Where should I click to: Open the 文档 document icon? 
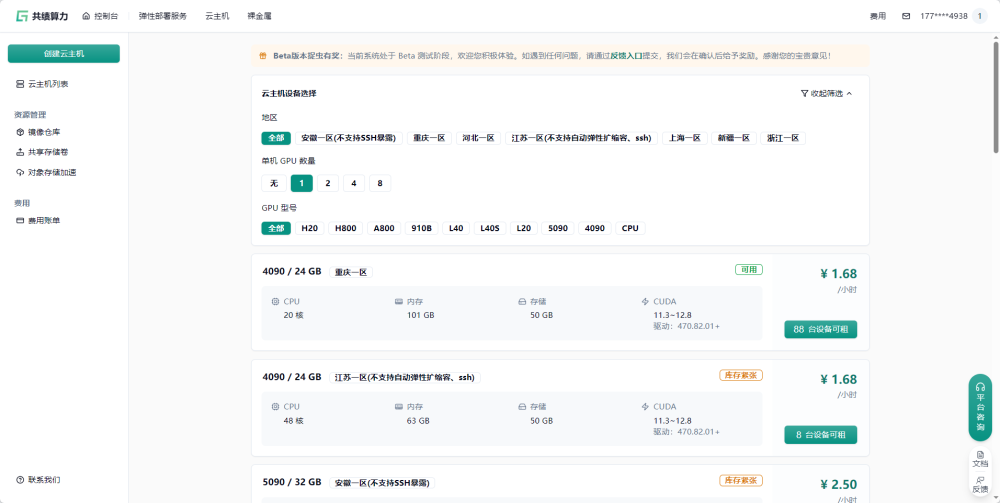(x=980, y=455)
